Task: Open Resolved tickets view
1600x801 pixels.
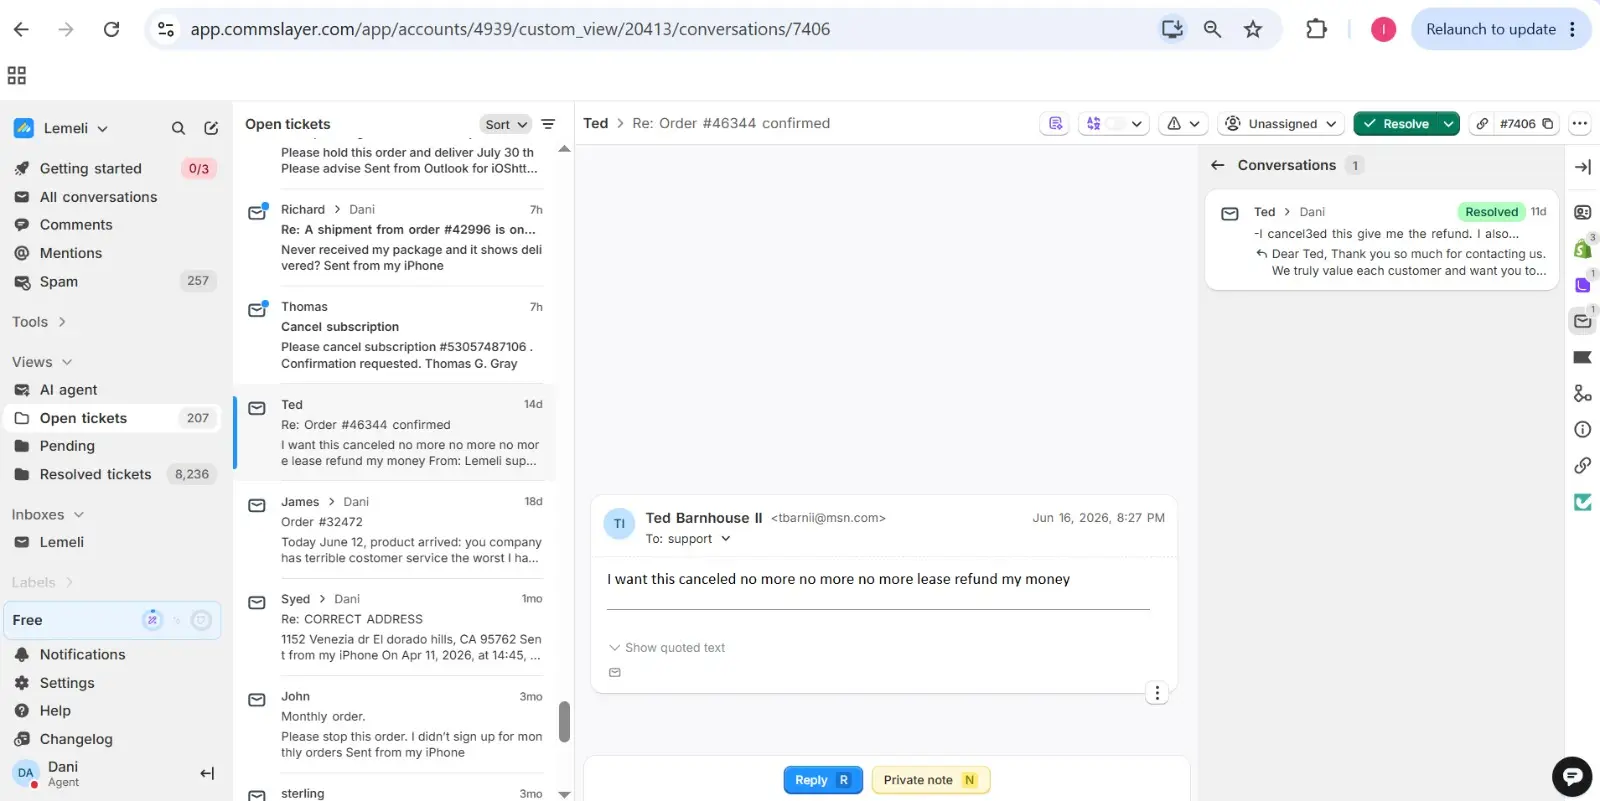Action: click(x=113, y=474)
